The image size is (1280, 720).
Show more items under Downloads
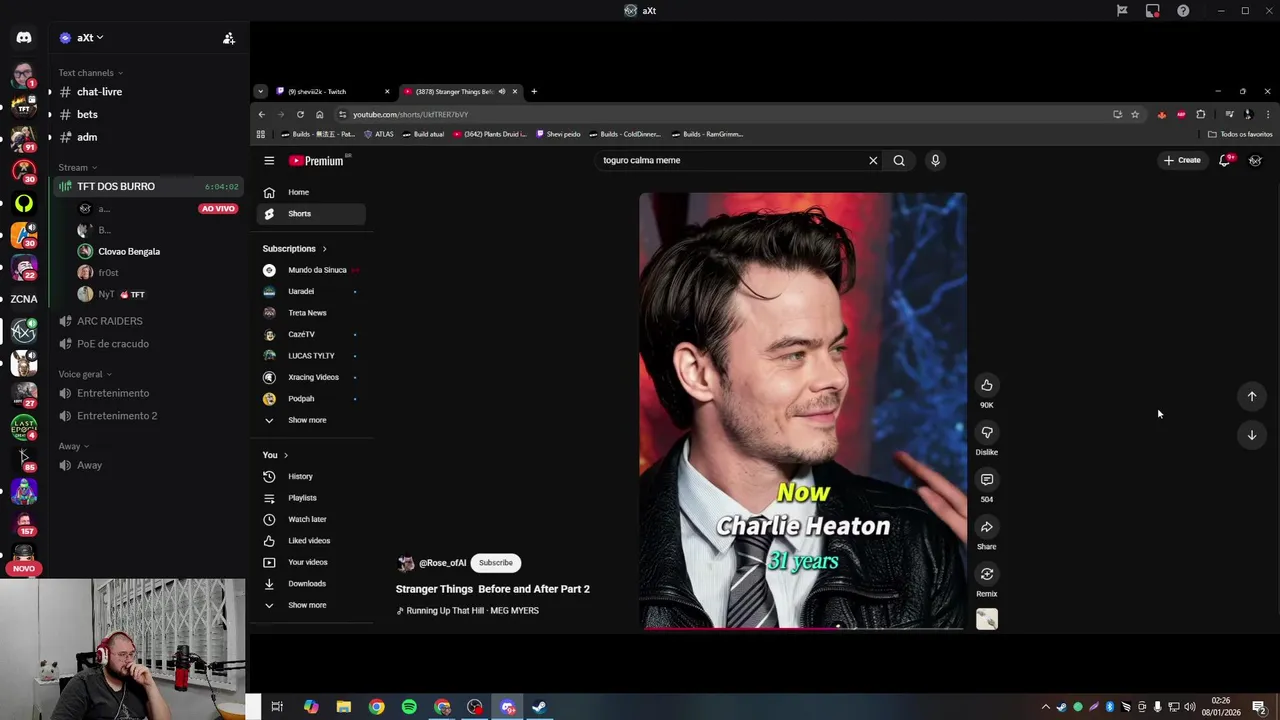[307, 605]
